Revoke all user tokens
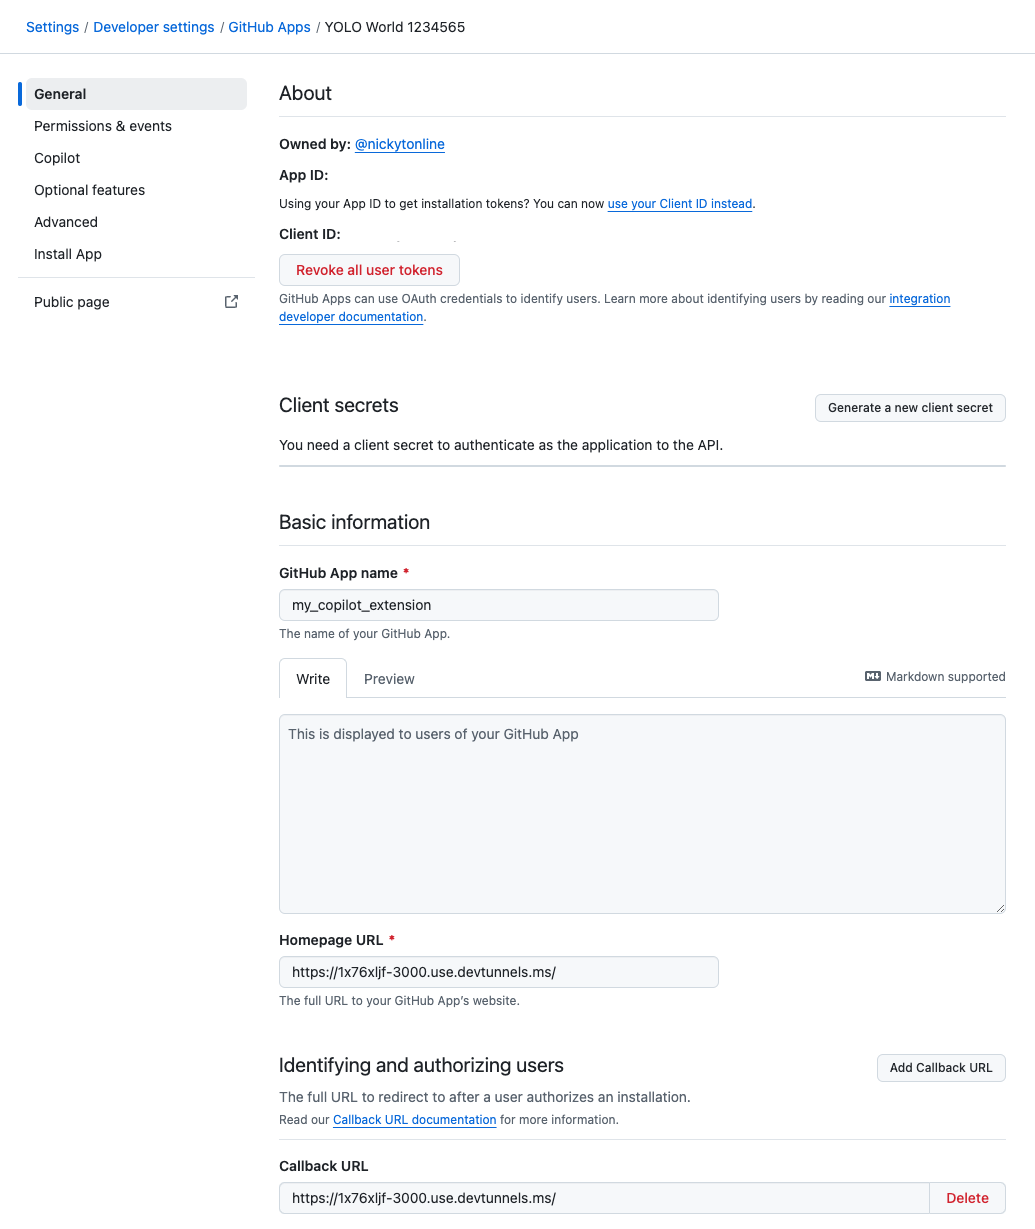The image size is (1035, 1229). [x=369, y=270]
